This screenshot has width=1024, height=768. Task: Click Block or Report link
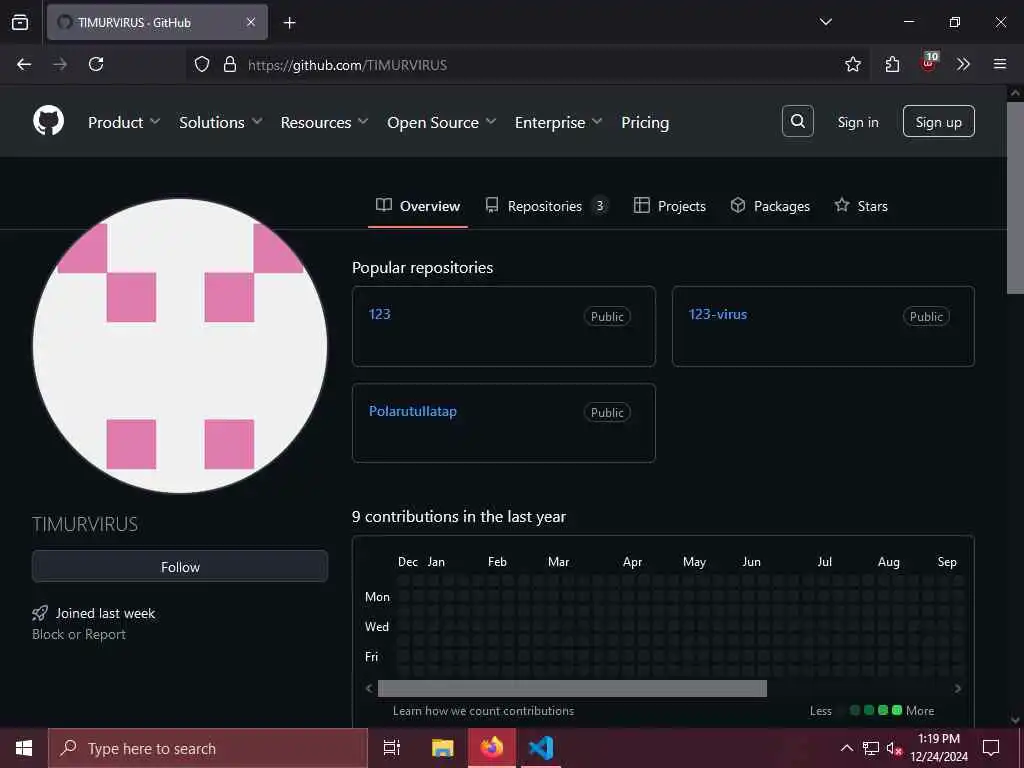(x=79, y=634)
